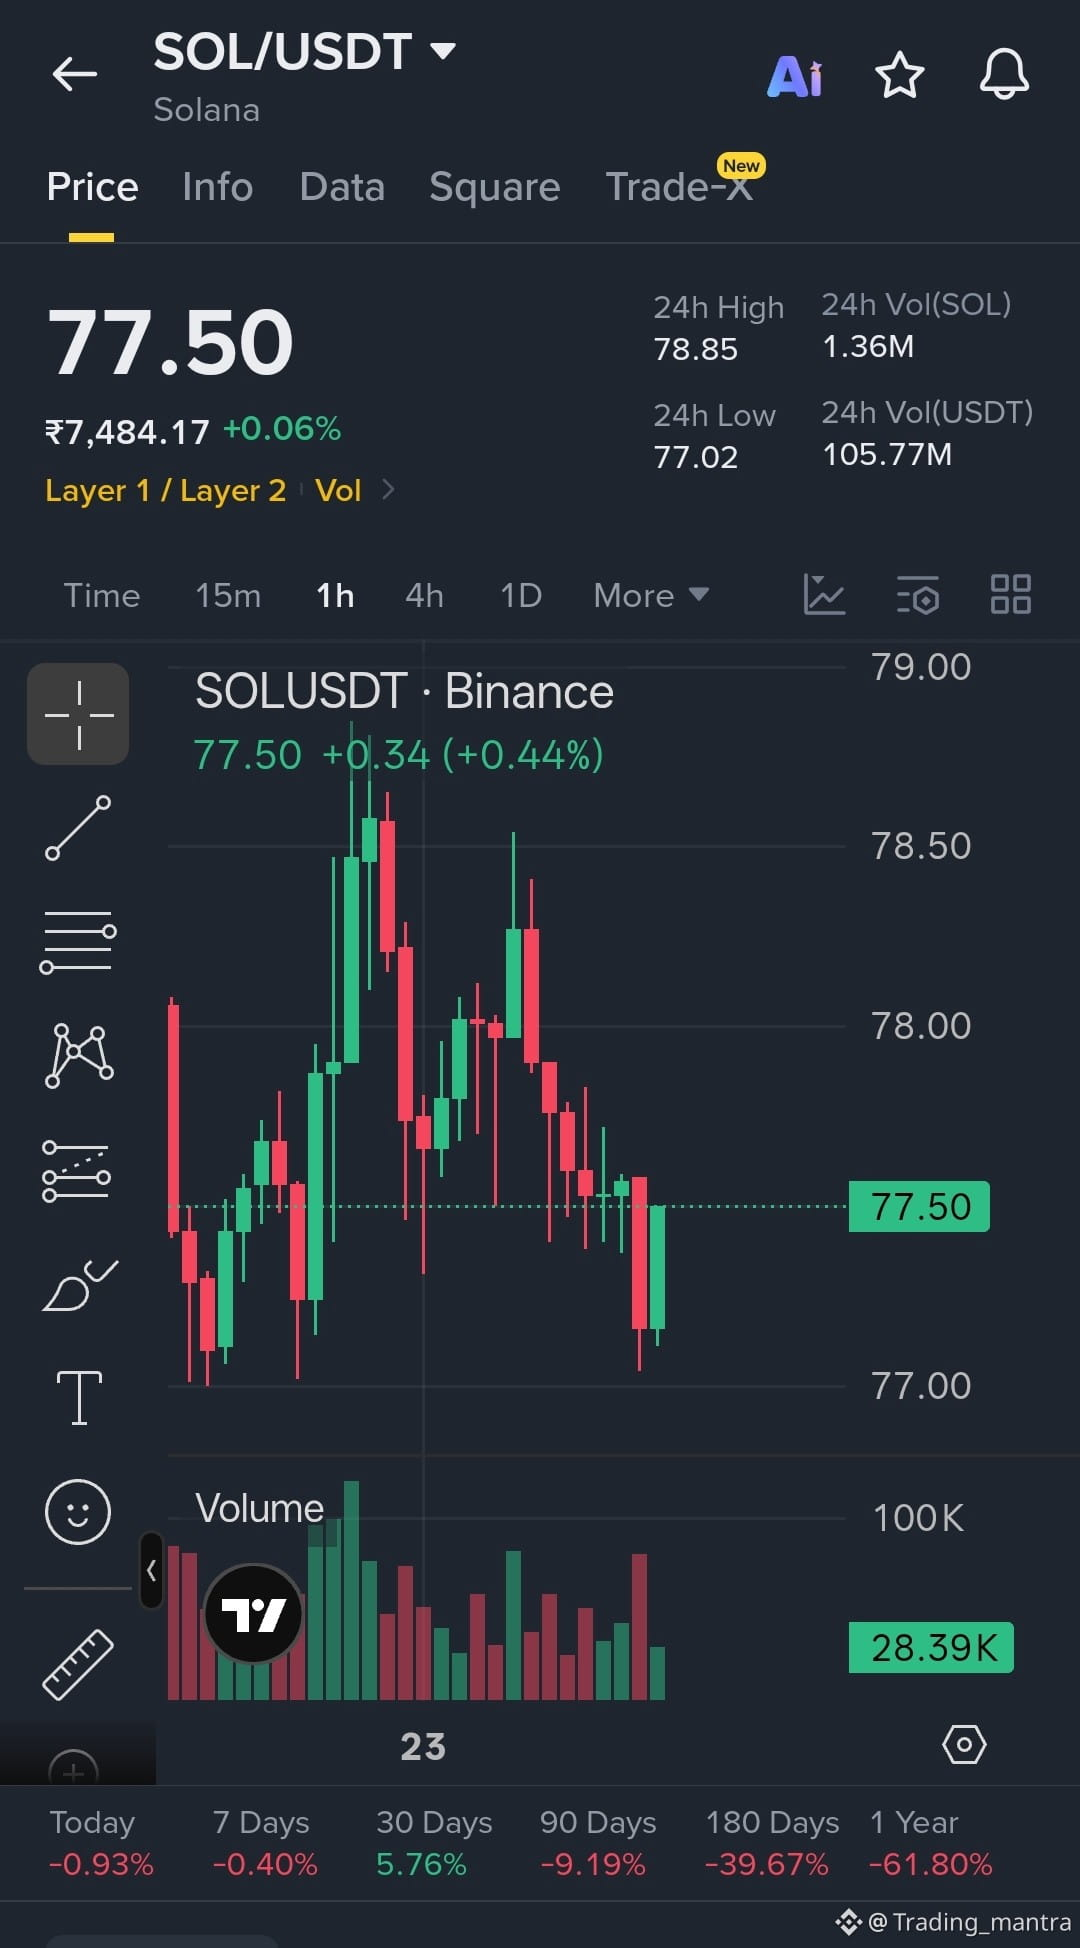The width and height of the screenshot is (1080, 1948).
Task: Open the Trade-X tab
Action: tap(679, 187)
